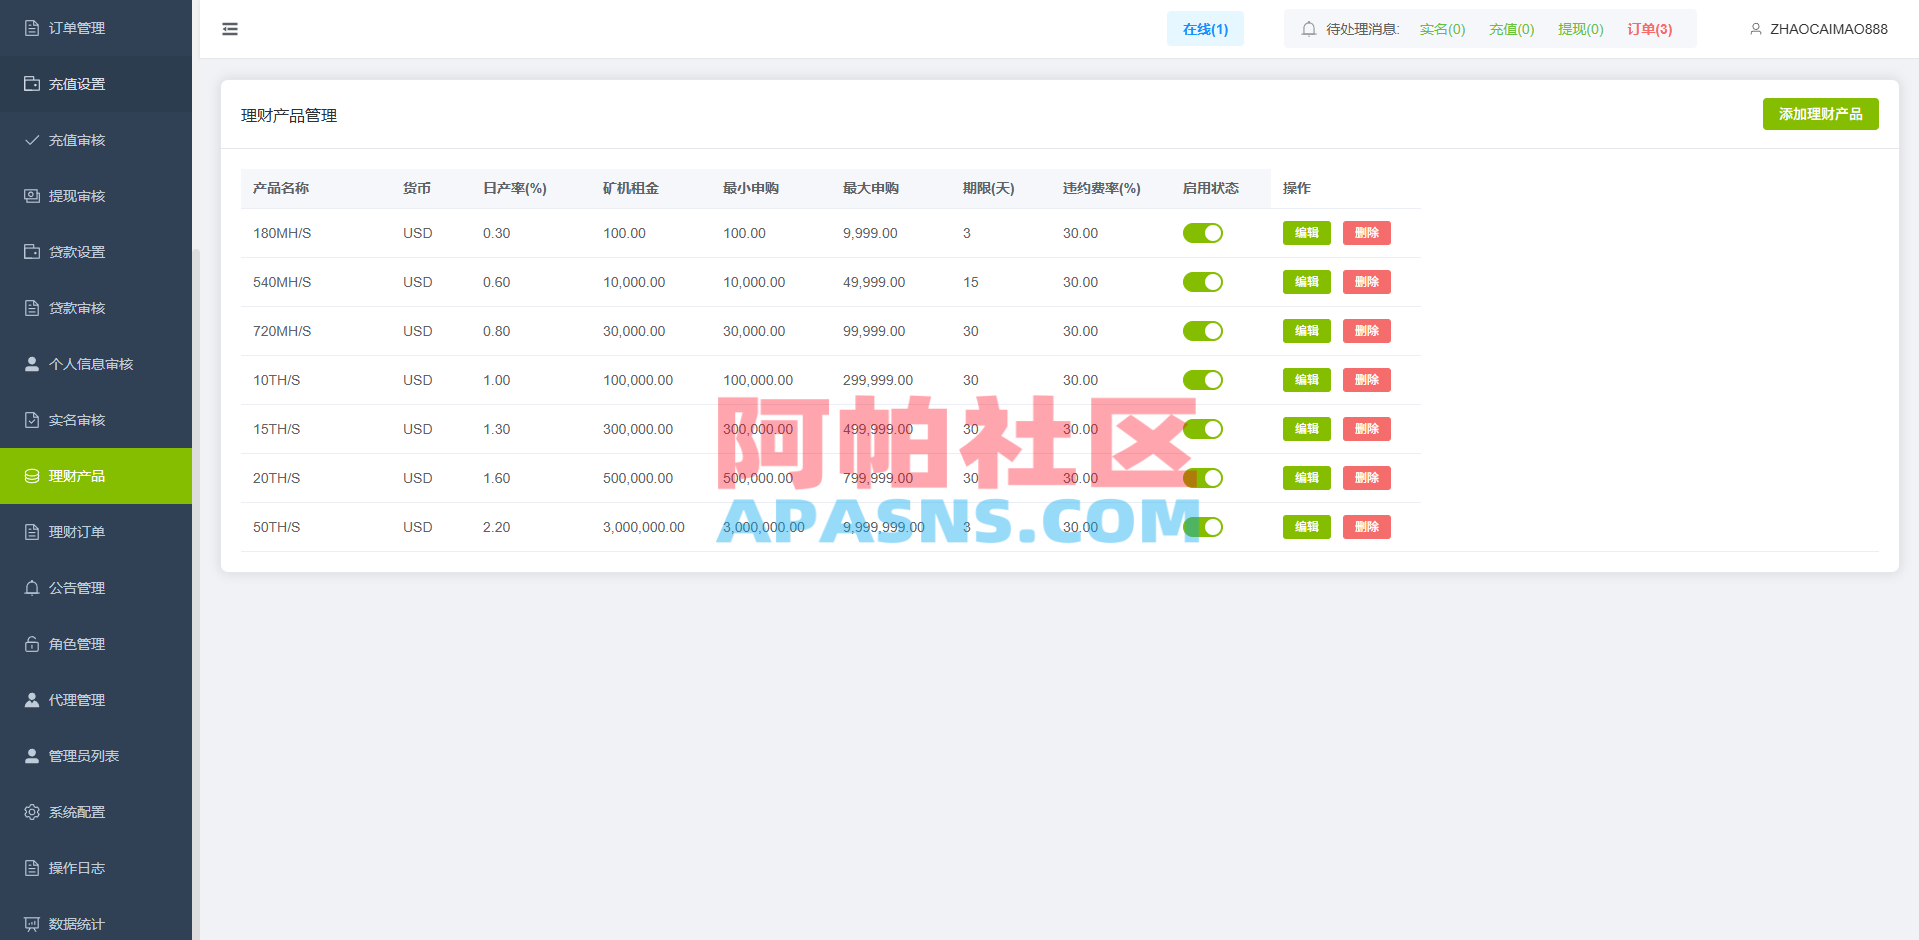
Task: Toggle enable status for 10TH/S
Action: click(1203, 380)
